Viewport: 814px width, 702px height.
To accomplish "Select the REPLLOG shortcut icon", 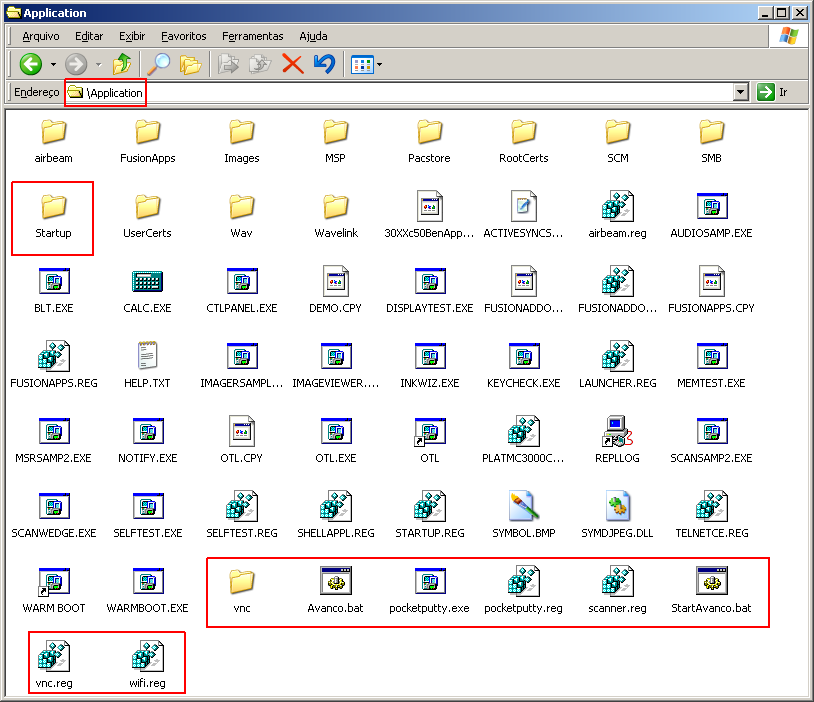I will 617,441.
